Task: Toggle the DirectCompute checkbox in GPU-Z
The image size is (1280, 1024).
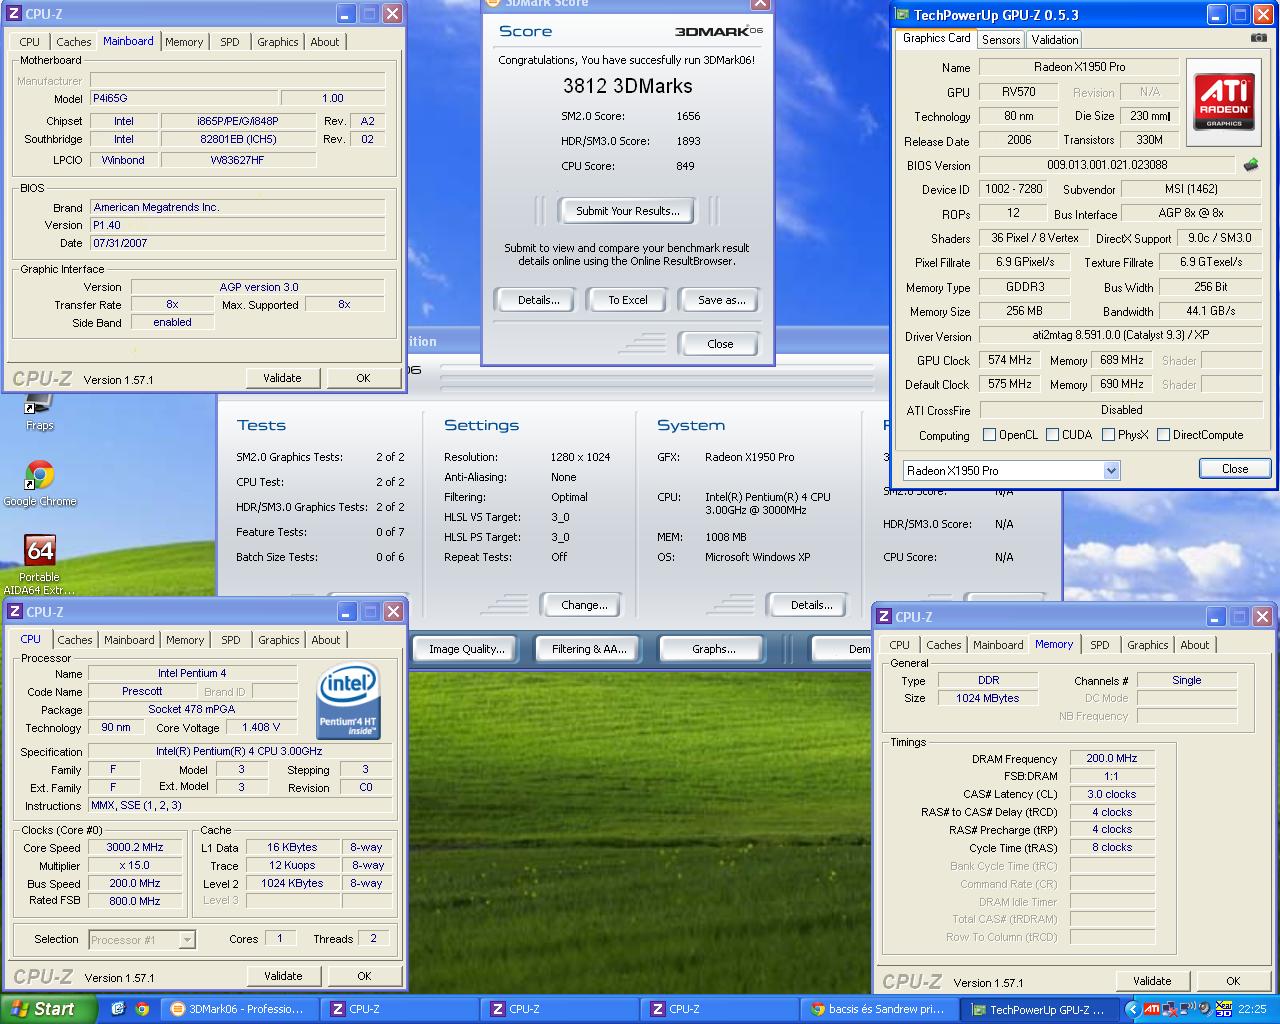Action: pos(1164,435)
